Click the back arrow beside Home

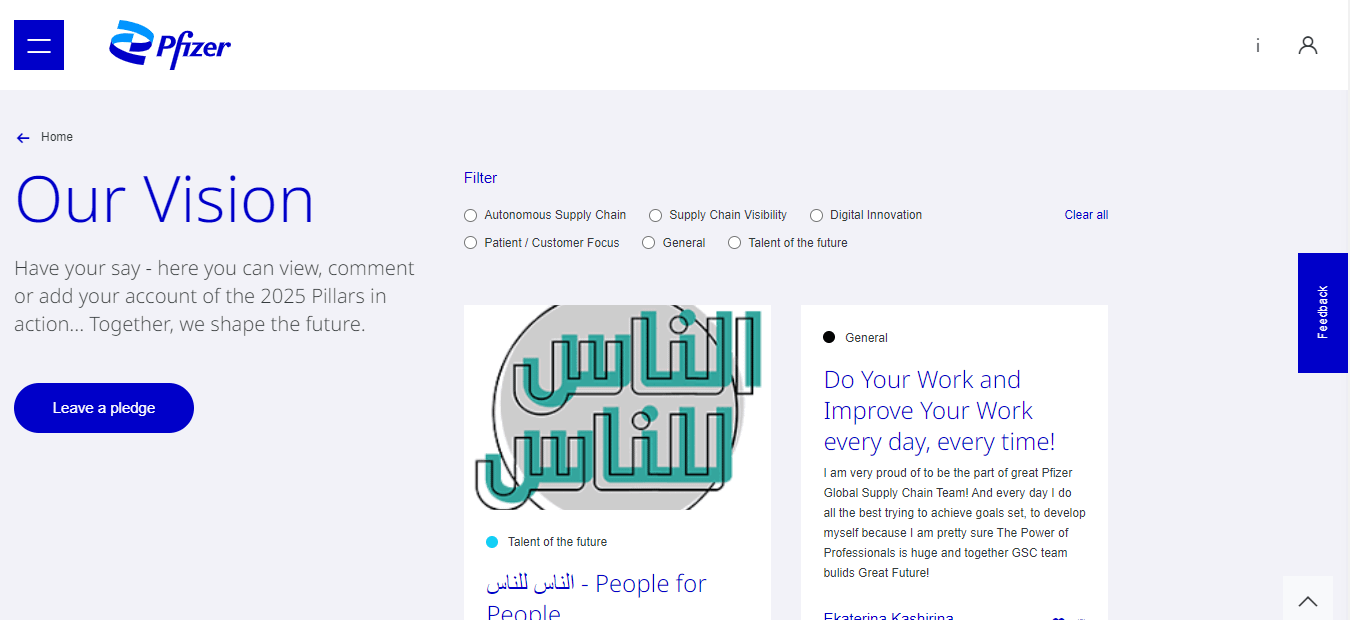23,138
